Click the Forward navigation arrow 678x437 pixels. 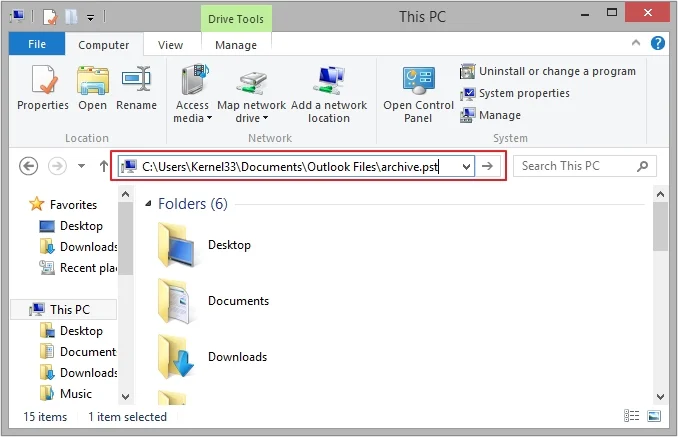(x=57, y=166)
